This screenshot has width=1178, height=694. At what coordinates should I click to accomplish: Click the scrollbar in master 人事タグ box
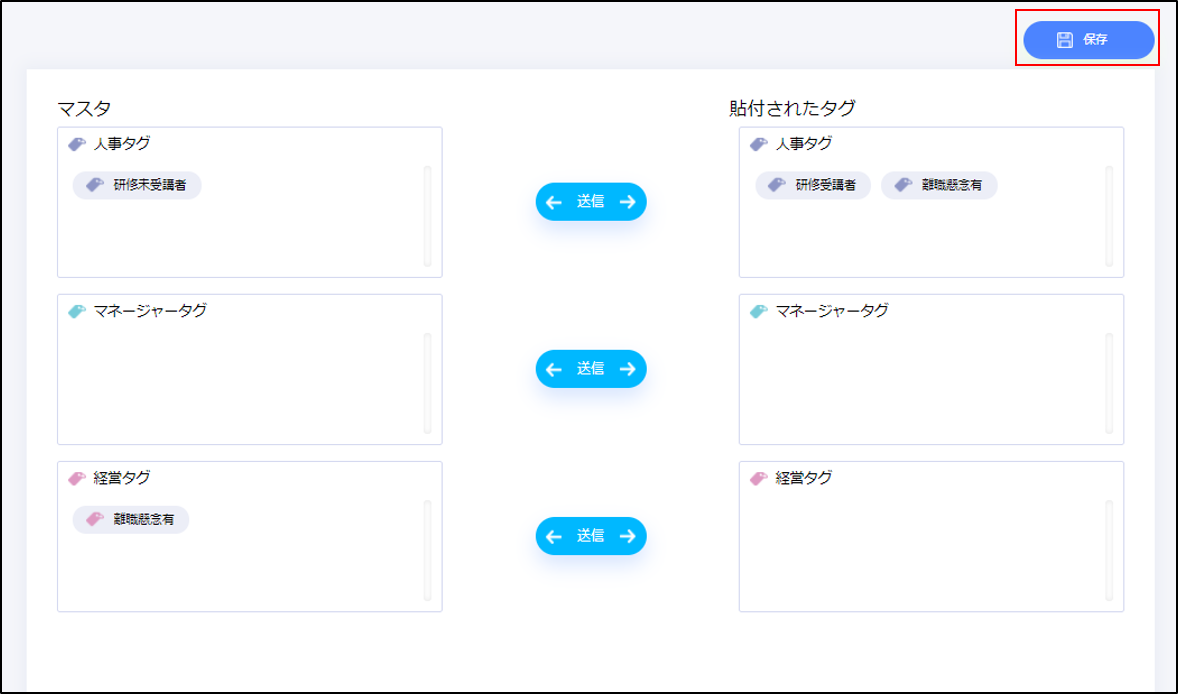coord(427,216)
